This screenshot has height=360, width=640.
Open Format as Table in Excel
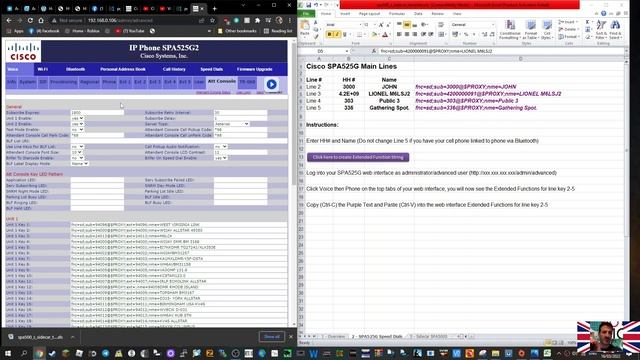(531, 29)
